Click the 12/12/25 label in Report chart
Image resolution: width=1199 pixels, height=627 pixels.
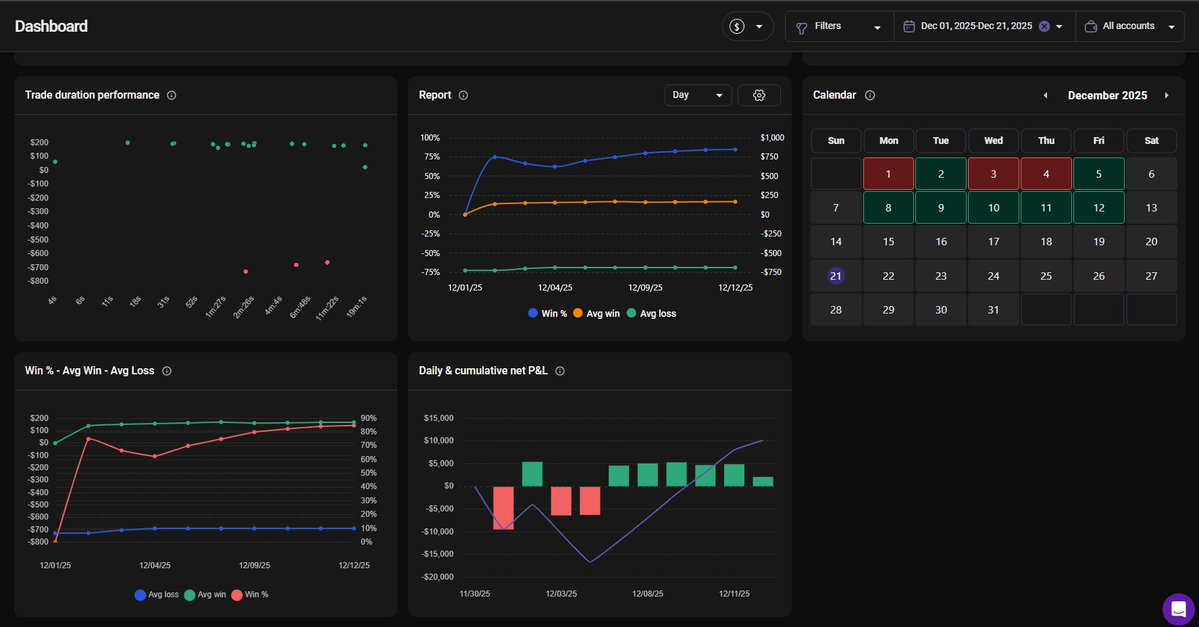(736, 288)
